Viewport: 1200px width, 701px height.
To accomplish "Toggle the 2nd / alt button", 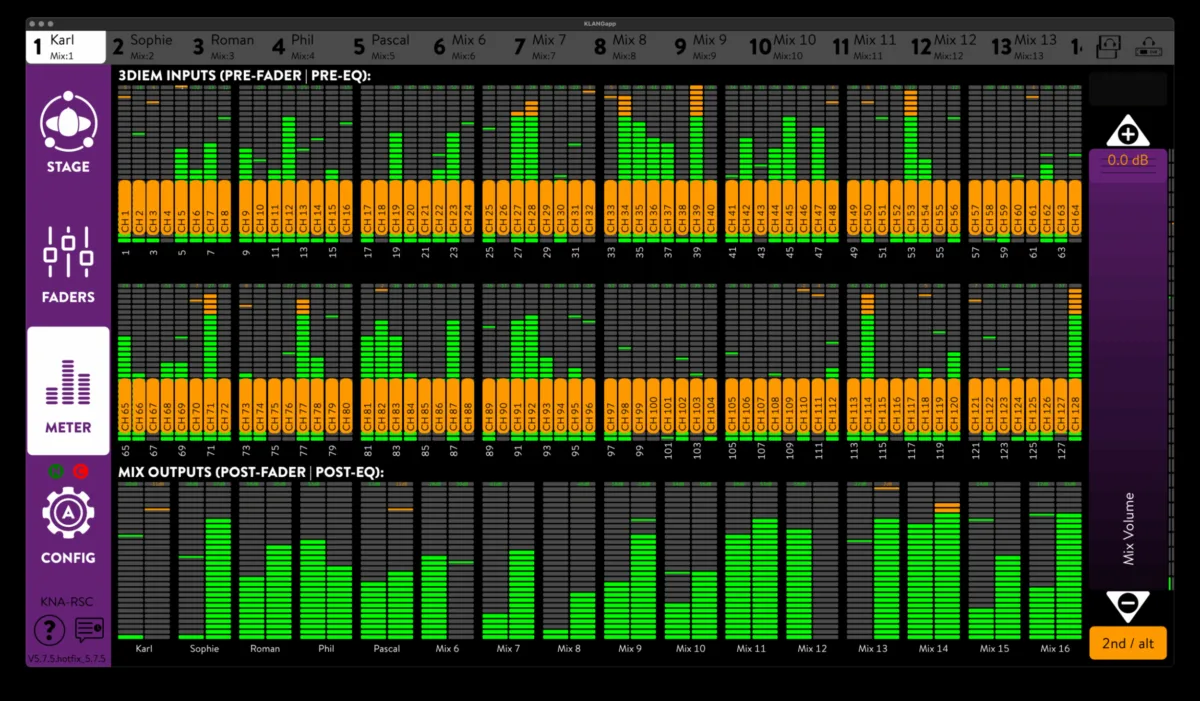I will tap(1128, 644).
